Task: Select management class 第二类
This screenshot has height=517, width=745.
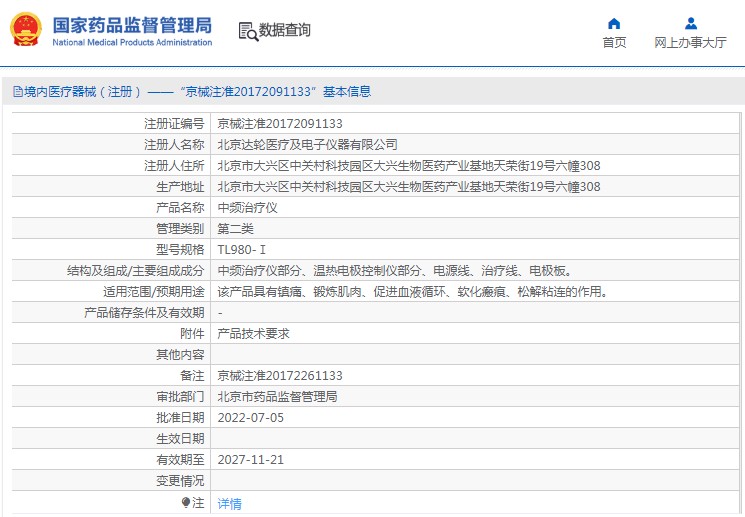Action: 235,229
